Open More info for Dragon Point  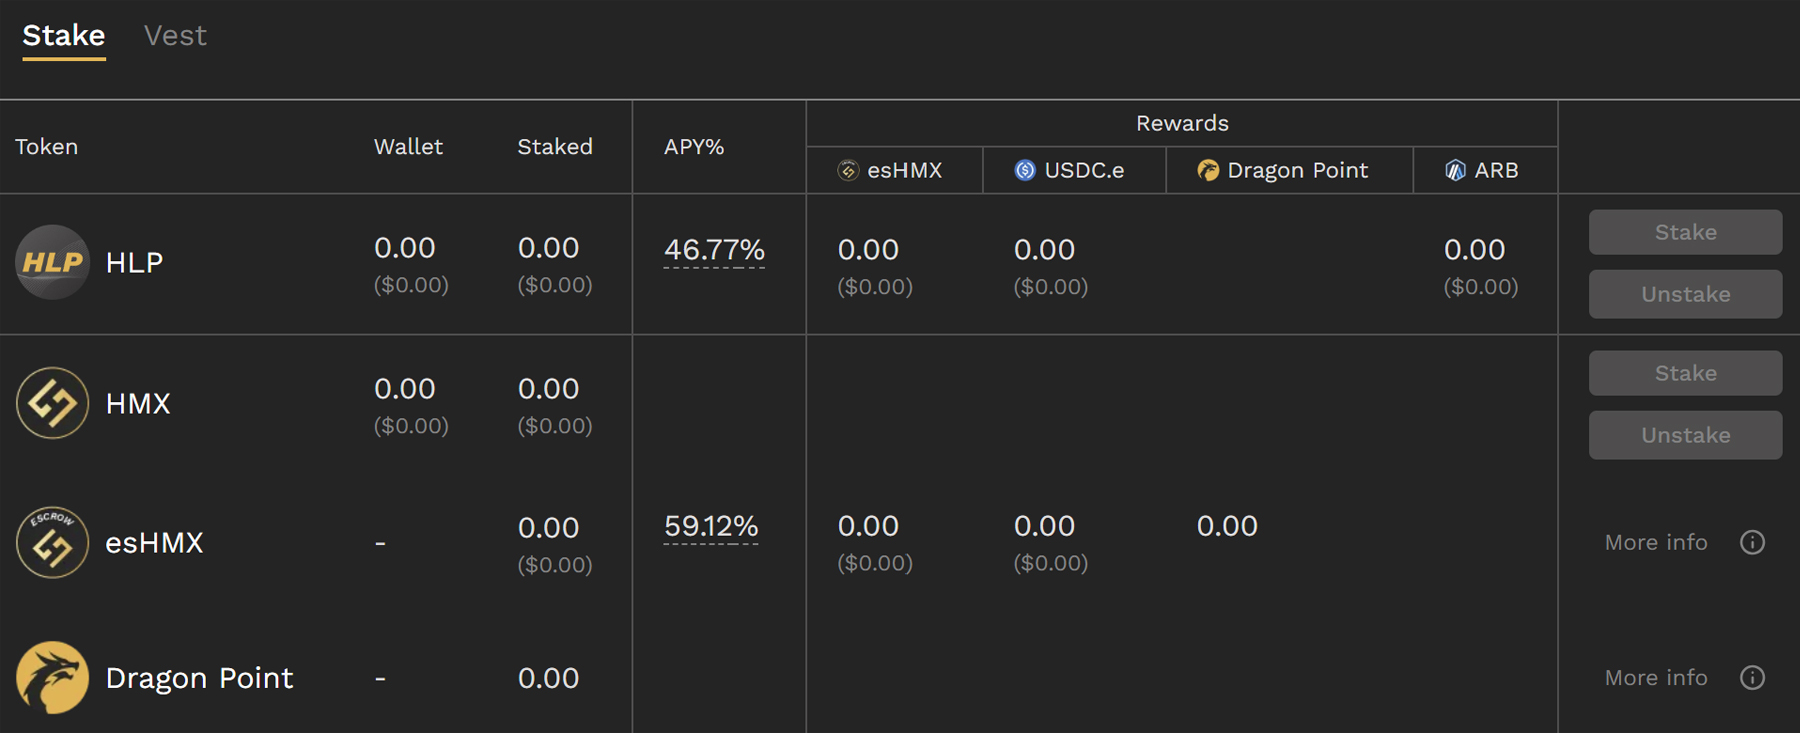coord(1656,677)
